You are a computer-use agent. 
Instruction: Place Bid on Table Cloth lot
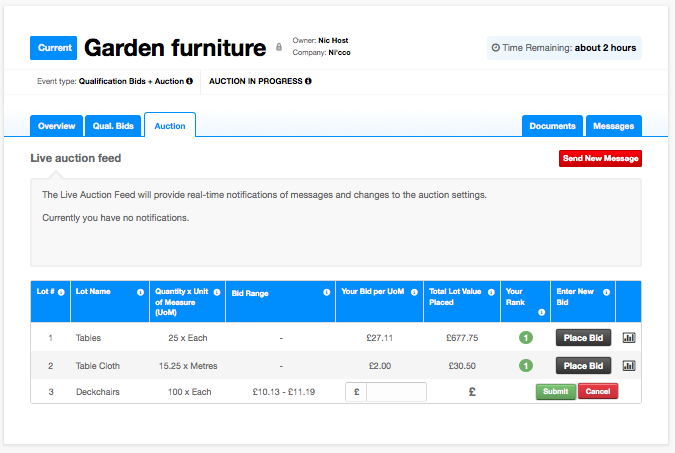tap(583, 366)
